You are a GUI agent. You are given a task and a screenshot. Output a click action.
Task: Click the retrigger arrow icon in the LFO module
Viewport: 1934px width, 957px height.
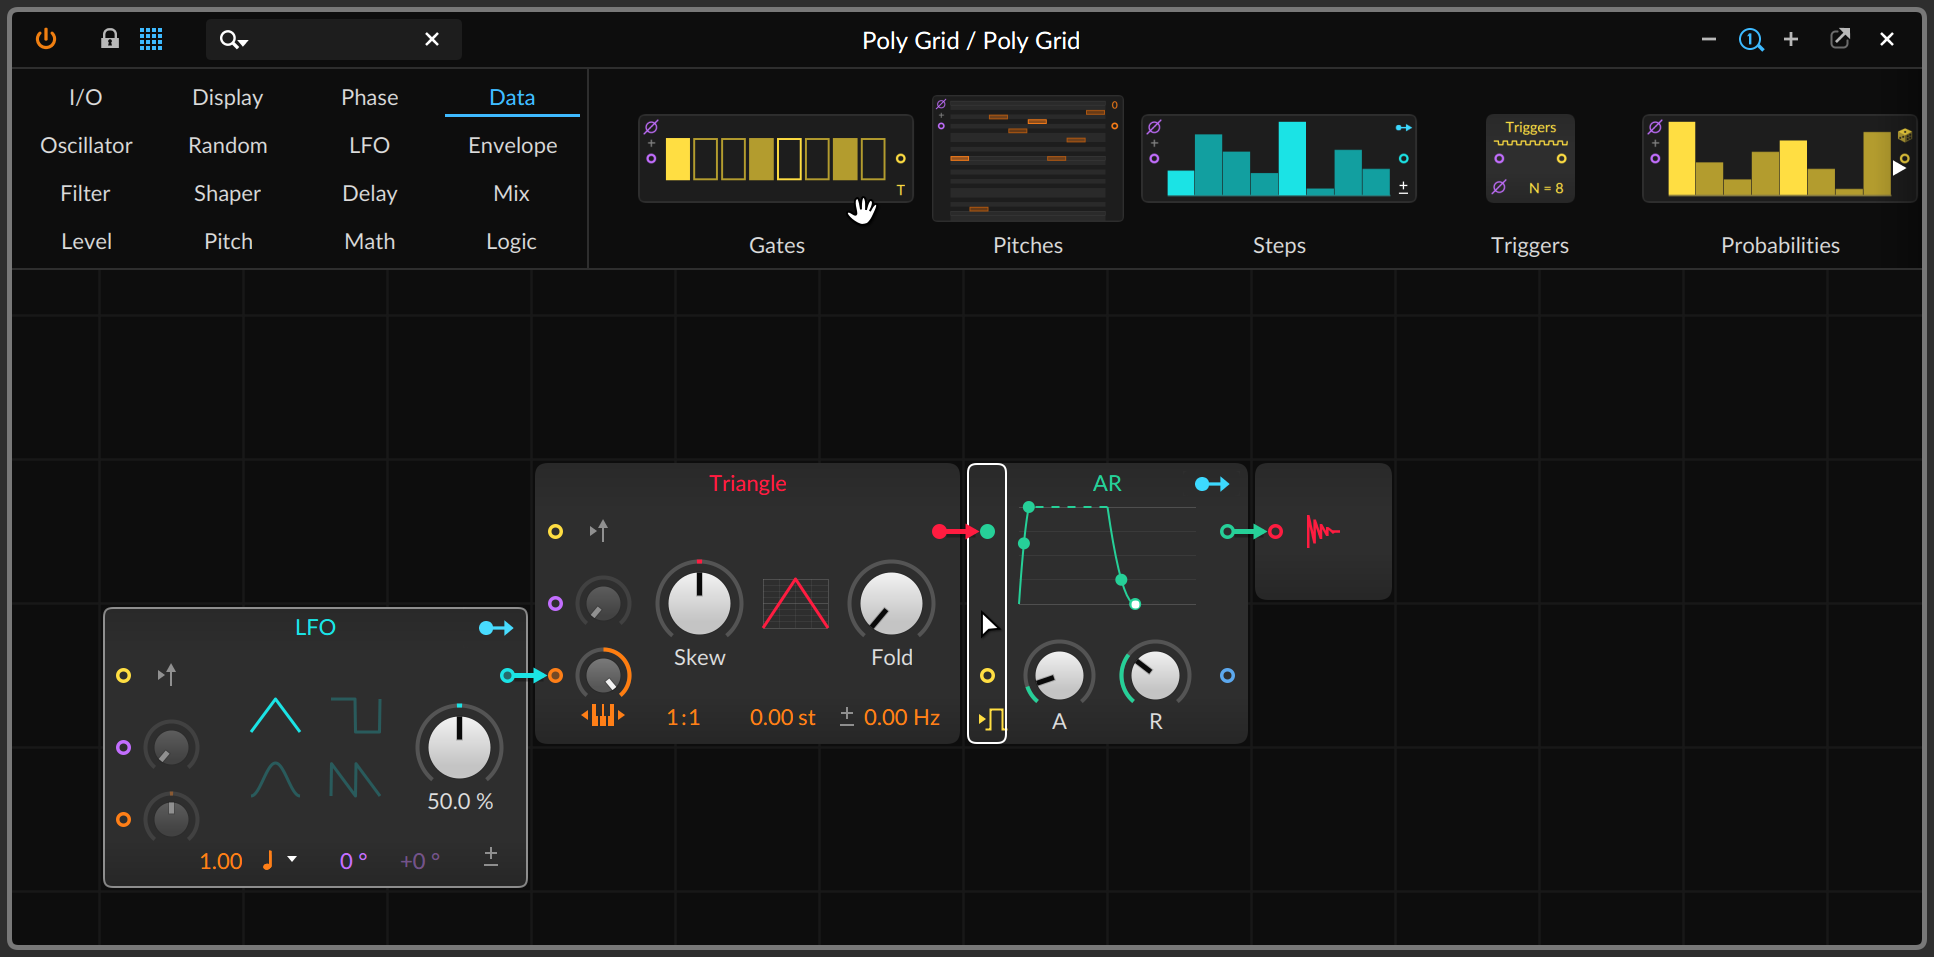pyautogui.click(x=167, y=675)
